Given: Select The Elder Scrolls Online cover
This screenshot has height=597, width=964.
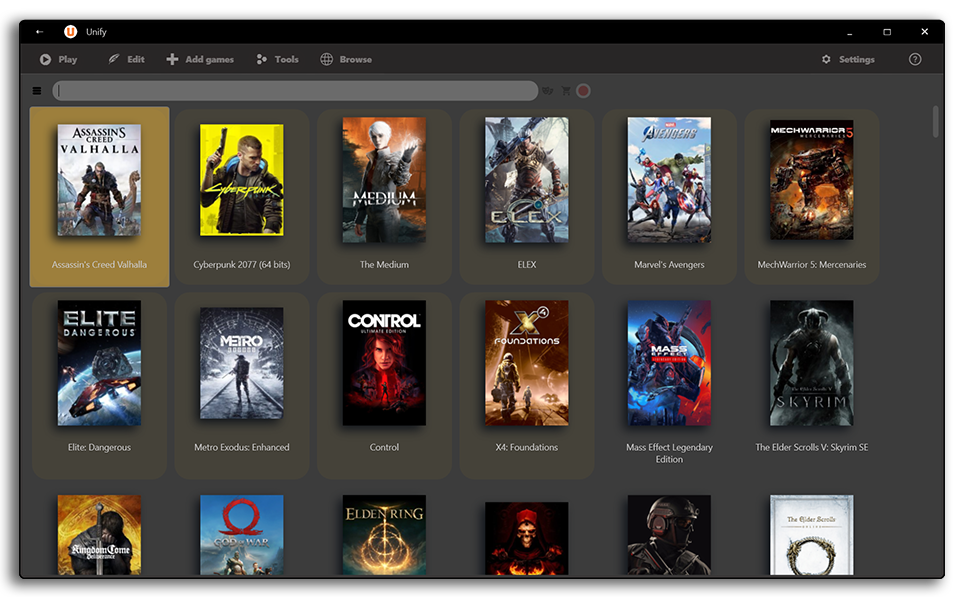Looking at the screenshot, I should coord(812,535).
